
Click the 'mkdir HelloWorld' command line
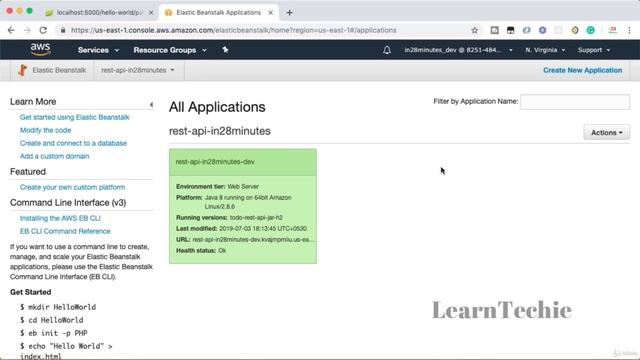58,307
